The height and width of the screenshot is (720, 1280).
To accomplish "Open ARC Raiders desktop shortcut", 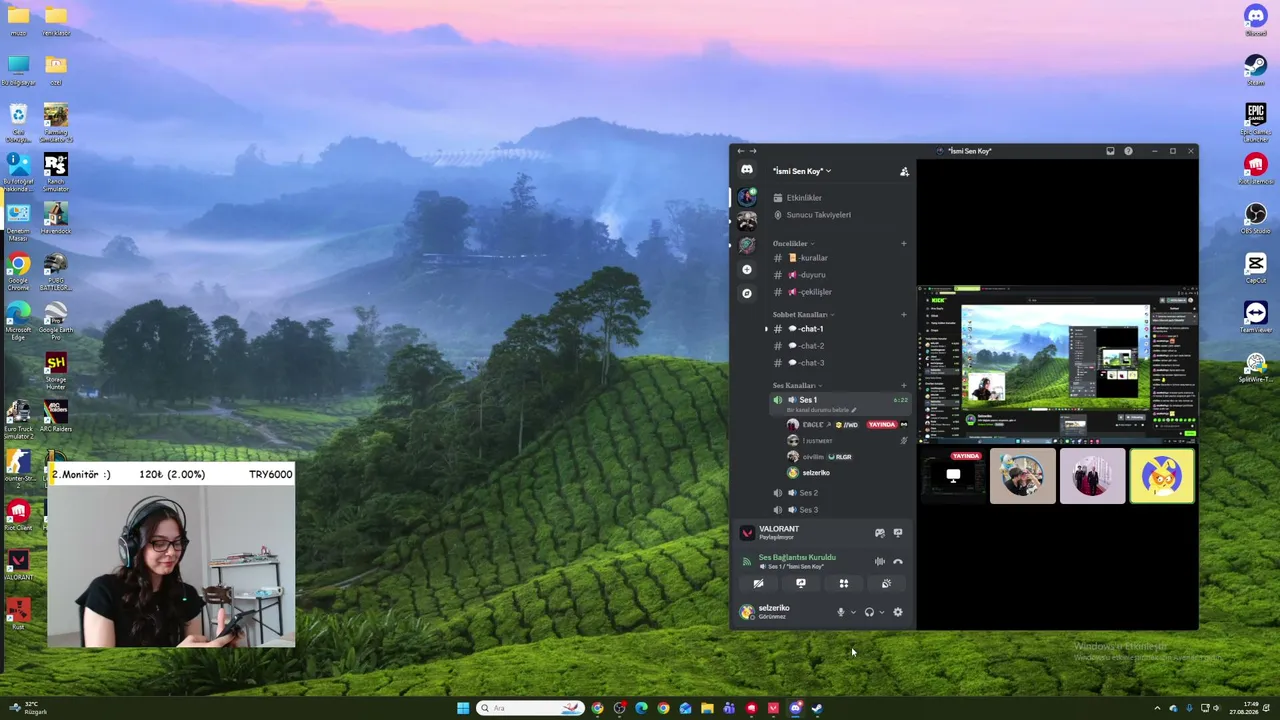I will 56,416.
